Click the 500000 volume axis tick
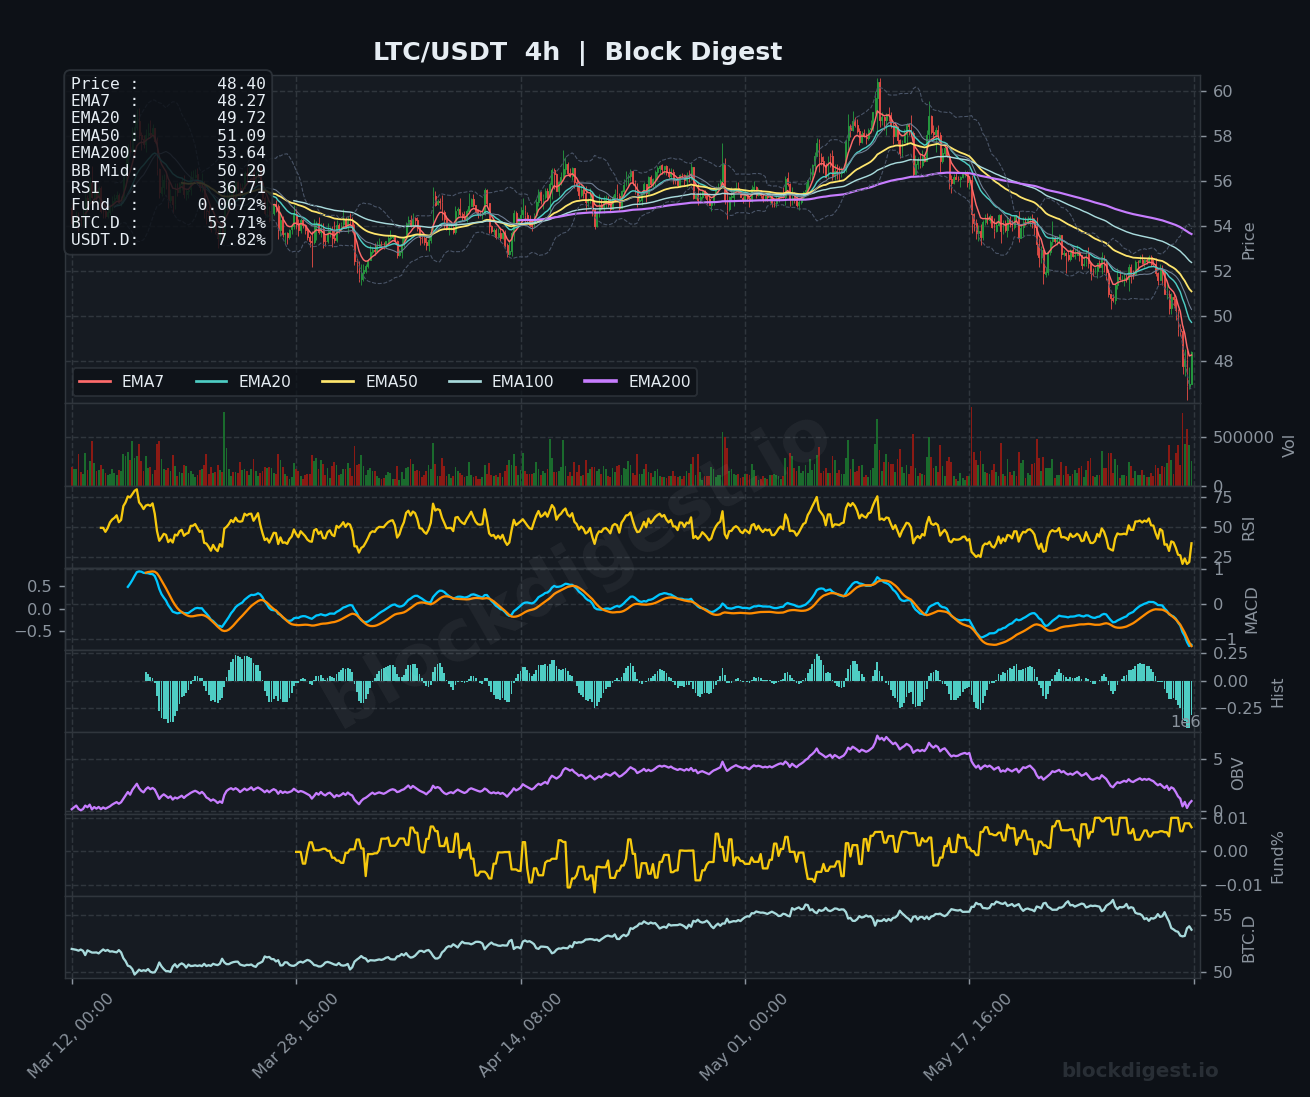The width and height of the screenshot is (1310, 1097). pyautogui.click(x=1243, y=437)
